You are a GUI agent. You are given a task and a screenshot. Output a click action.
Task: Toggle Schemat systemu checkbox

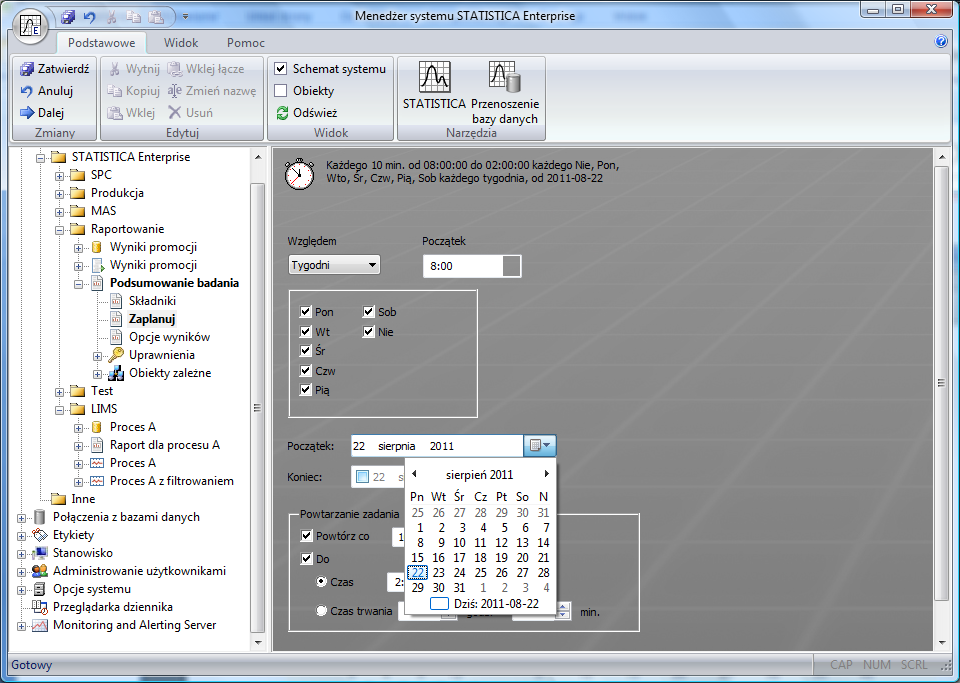[280, 69]
